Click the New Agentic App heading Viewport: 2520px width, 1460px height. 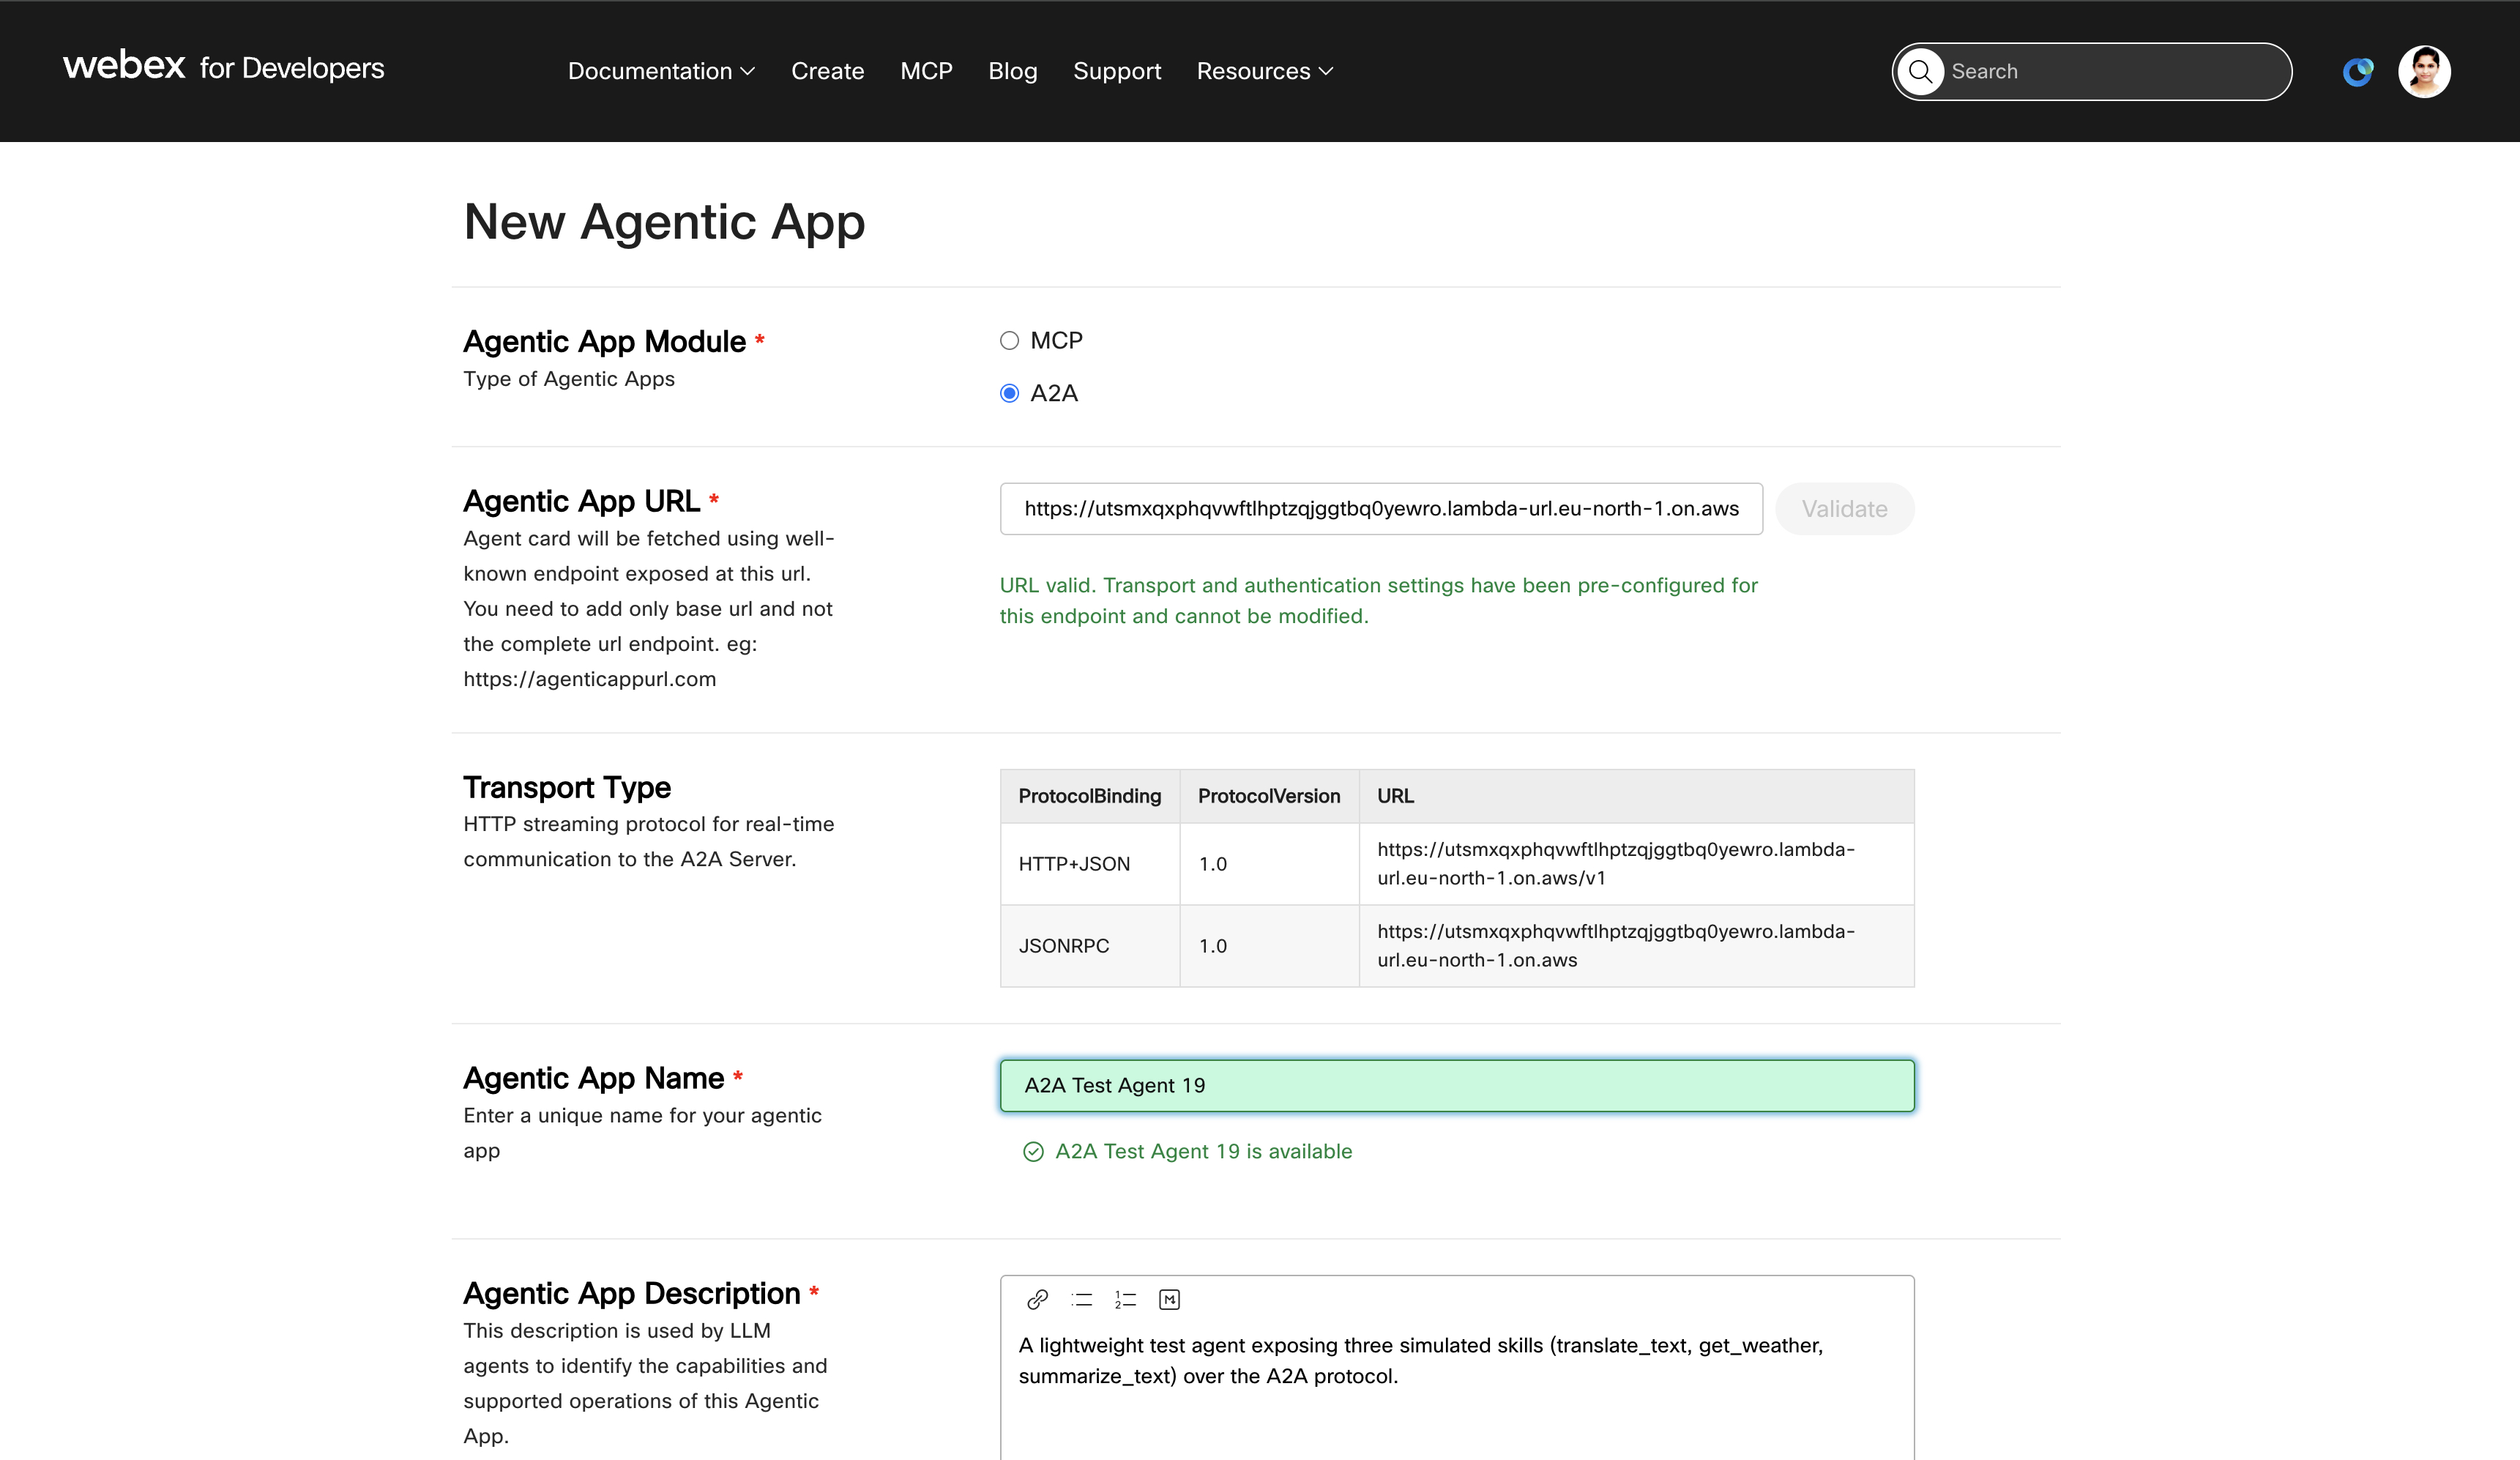(x=664, y=222)
